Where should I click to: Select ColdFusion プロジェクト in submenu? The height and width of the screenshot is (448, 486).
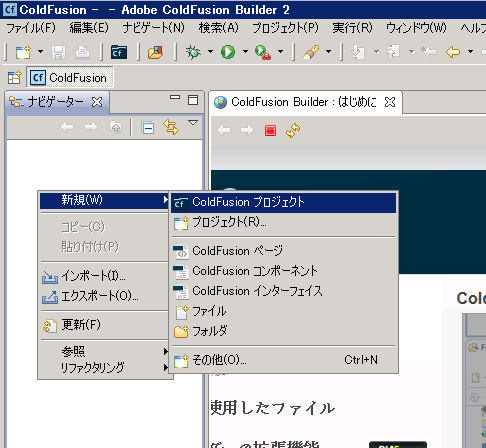[284, 202]
